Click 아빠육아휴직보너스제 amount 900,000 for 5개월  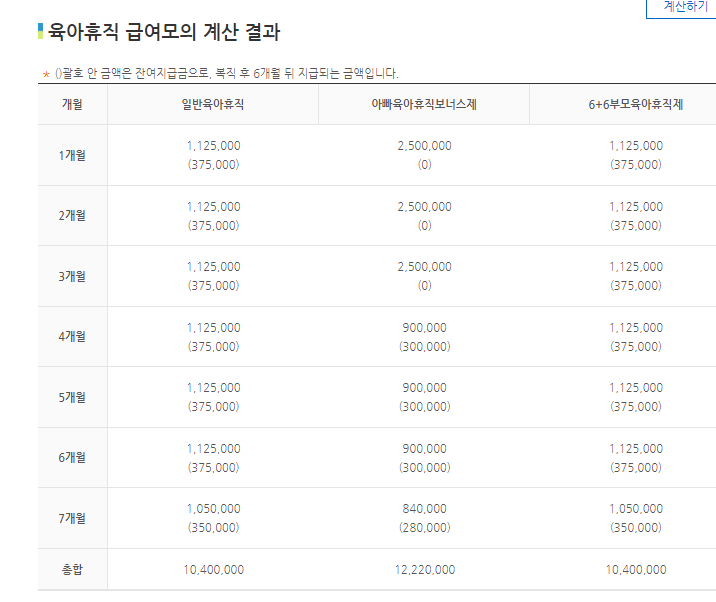pyautogui.click(x=424, y=388)
